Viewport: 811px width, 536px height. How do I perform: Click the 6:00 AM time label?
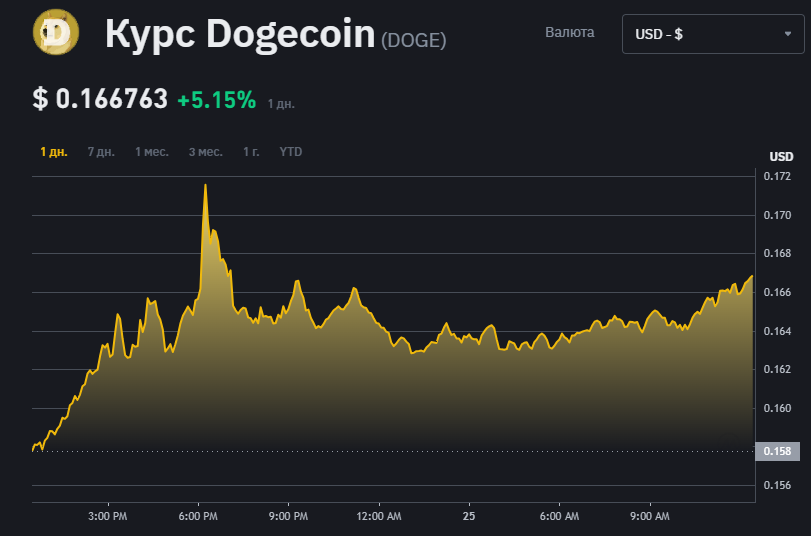[x=559, y=516]
